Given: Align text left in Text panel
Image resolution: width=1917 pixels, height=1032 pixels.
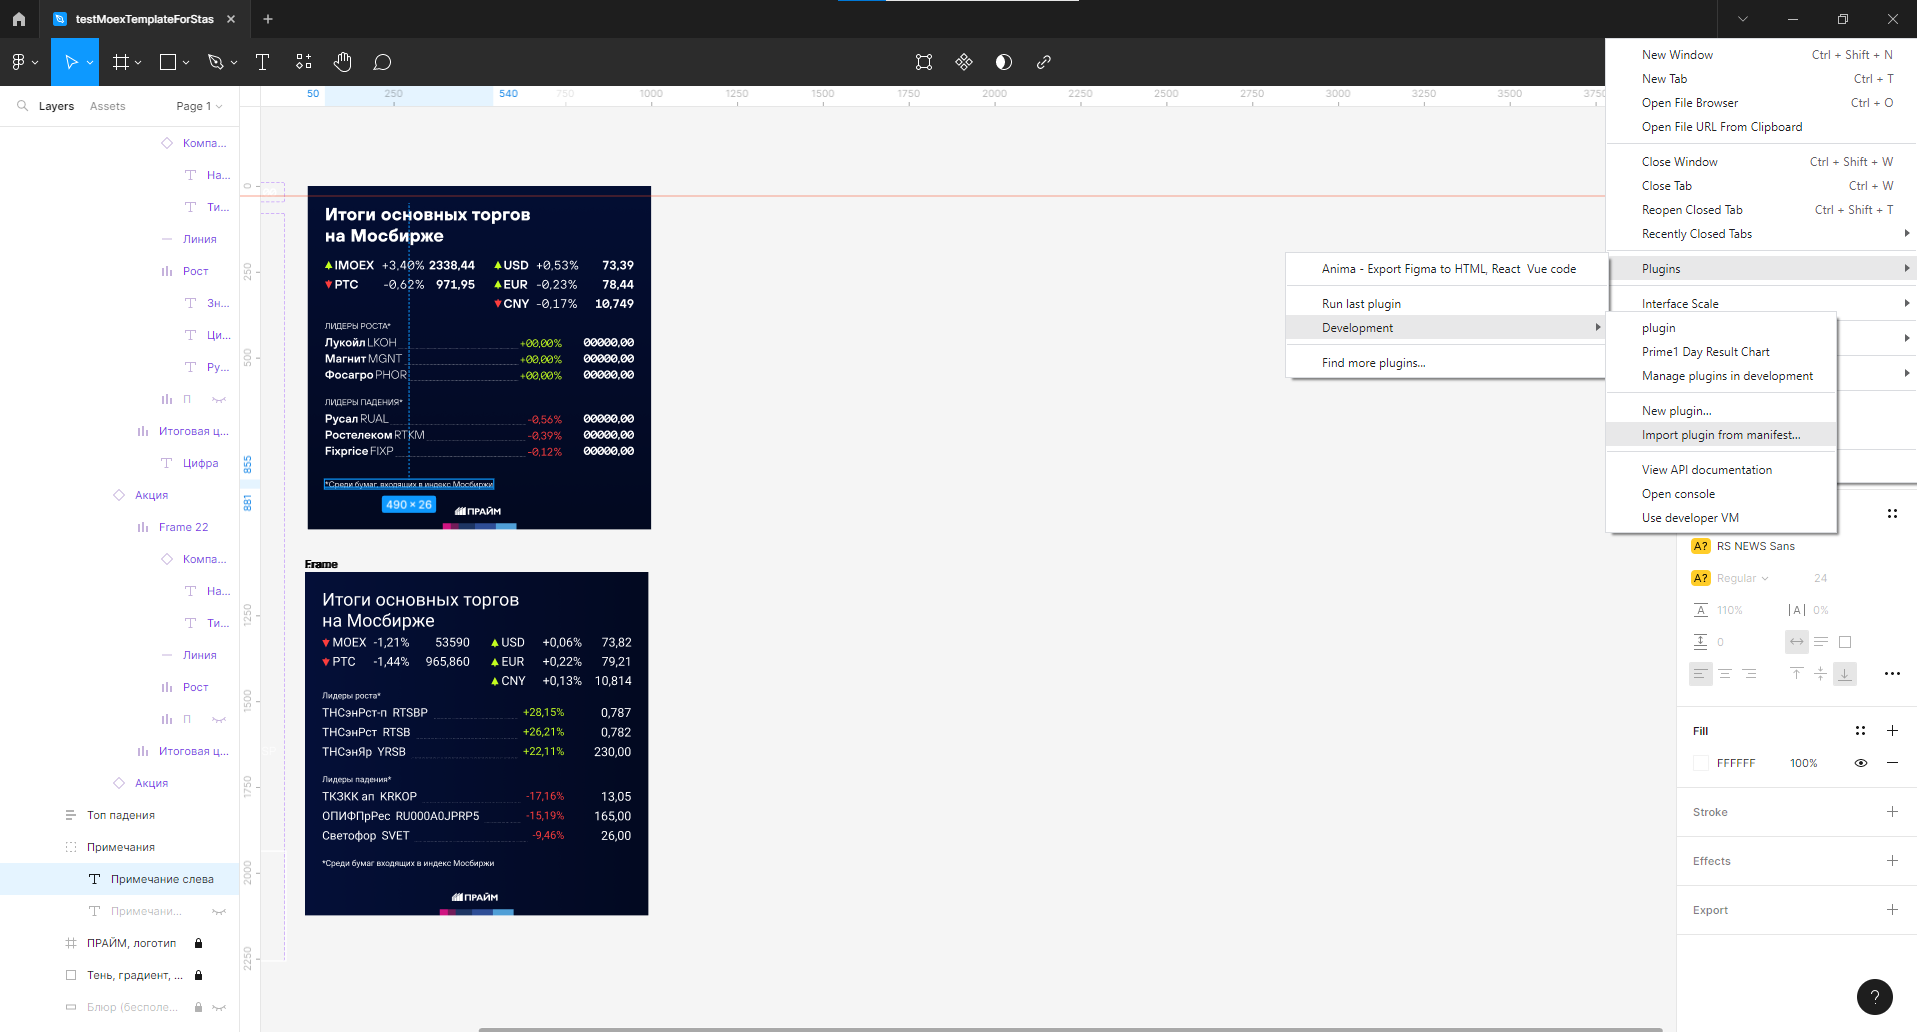Looking at the screenshot, I should click(x=1701, y=674).
